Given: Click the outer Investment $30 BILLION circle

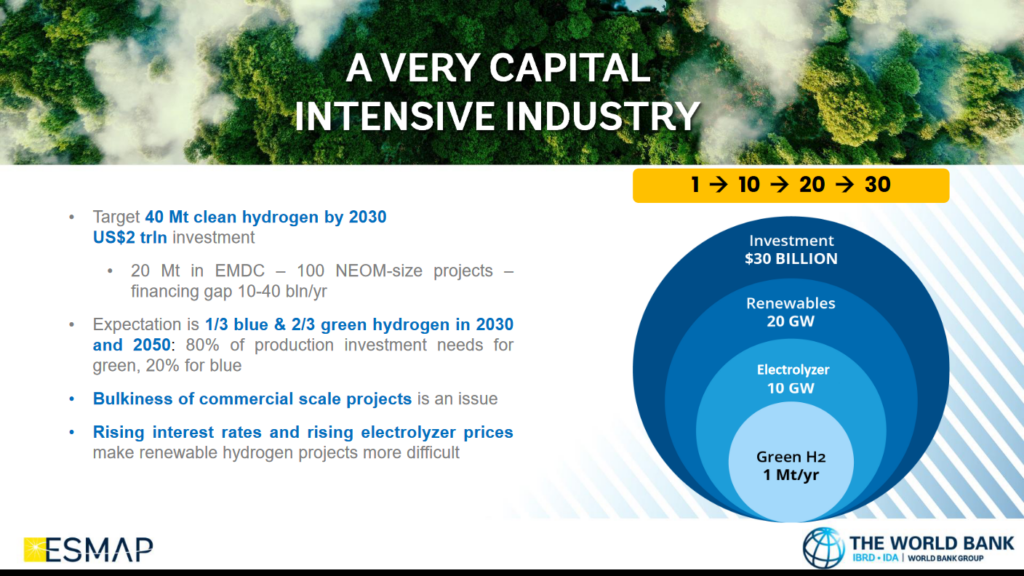Looking at the screenshot, I should click(792, 249).
